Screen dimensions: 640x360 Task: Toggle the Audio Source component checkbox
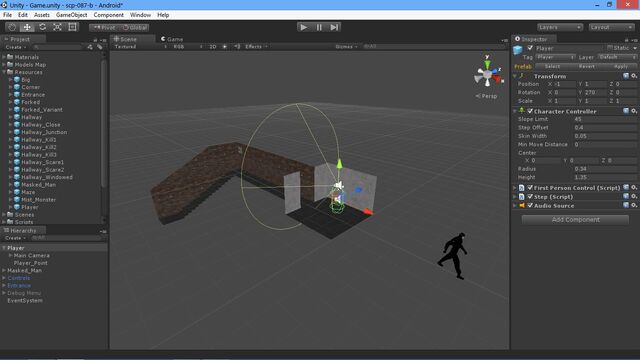coord(530,206)
